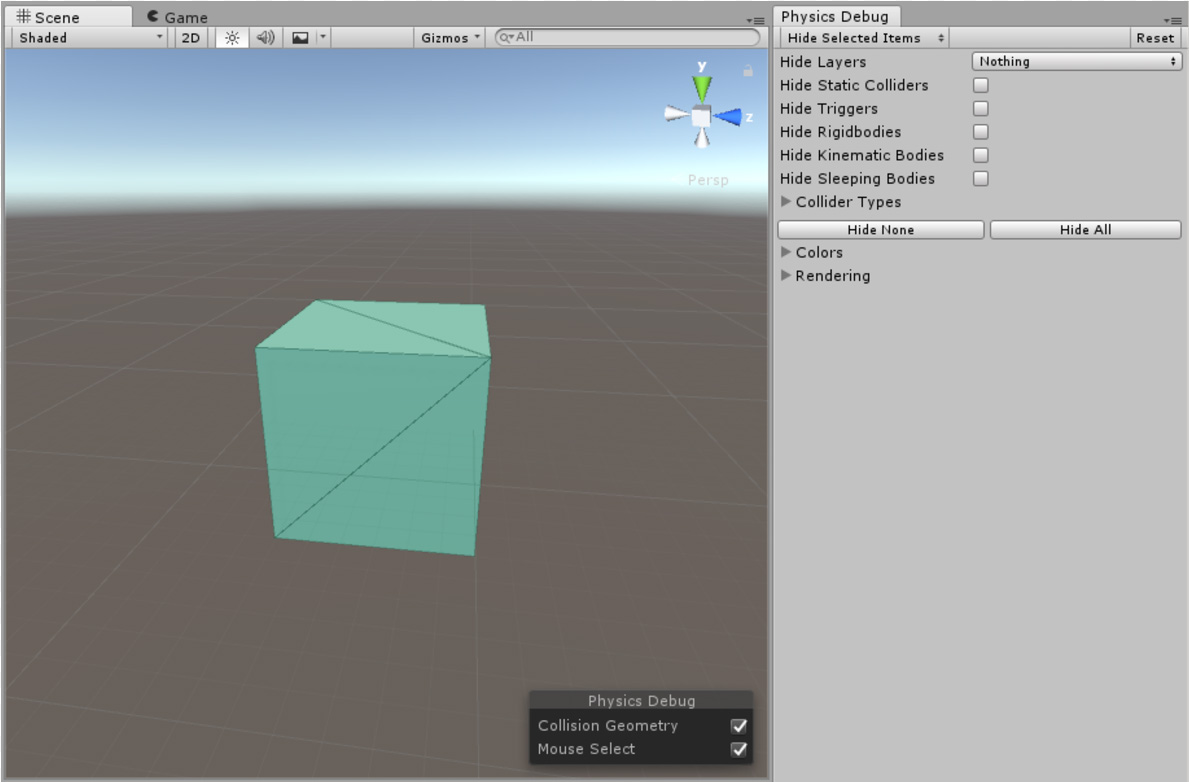Toggle scene lighting with the sun icon
Screen dimensions: 1189x782
(231, 38)
